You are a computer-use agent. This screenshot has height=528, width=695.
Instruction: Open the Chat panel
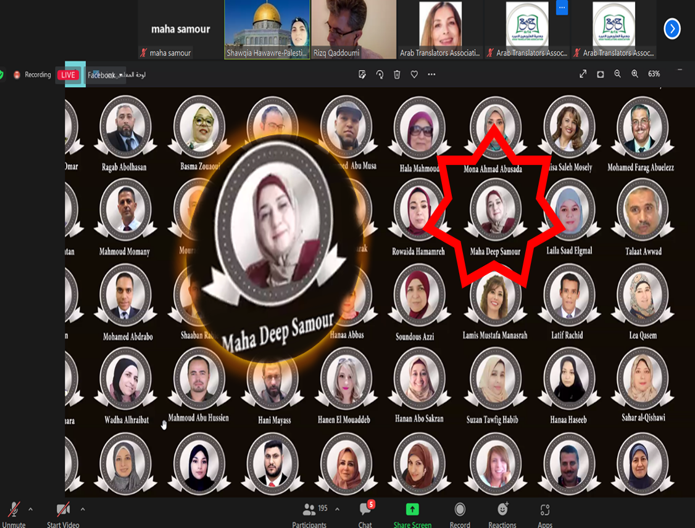(365, 511)
